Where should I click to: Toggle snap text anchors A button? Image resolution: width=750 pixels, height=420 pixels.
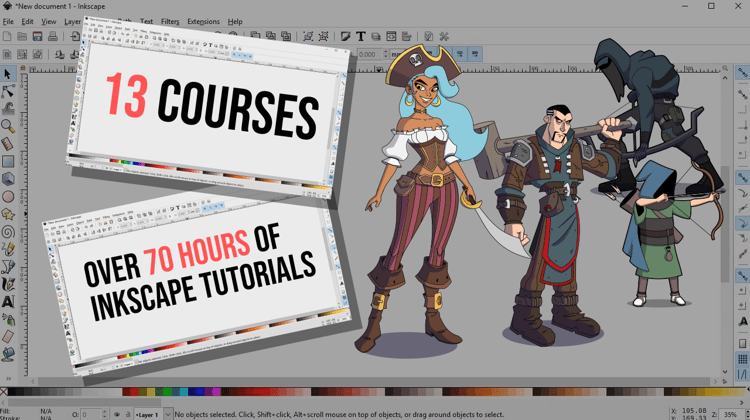point(742,321)
